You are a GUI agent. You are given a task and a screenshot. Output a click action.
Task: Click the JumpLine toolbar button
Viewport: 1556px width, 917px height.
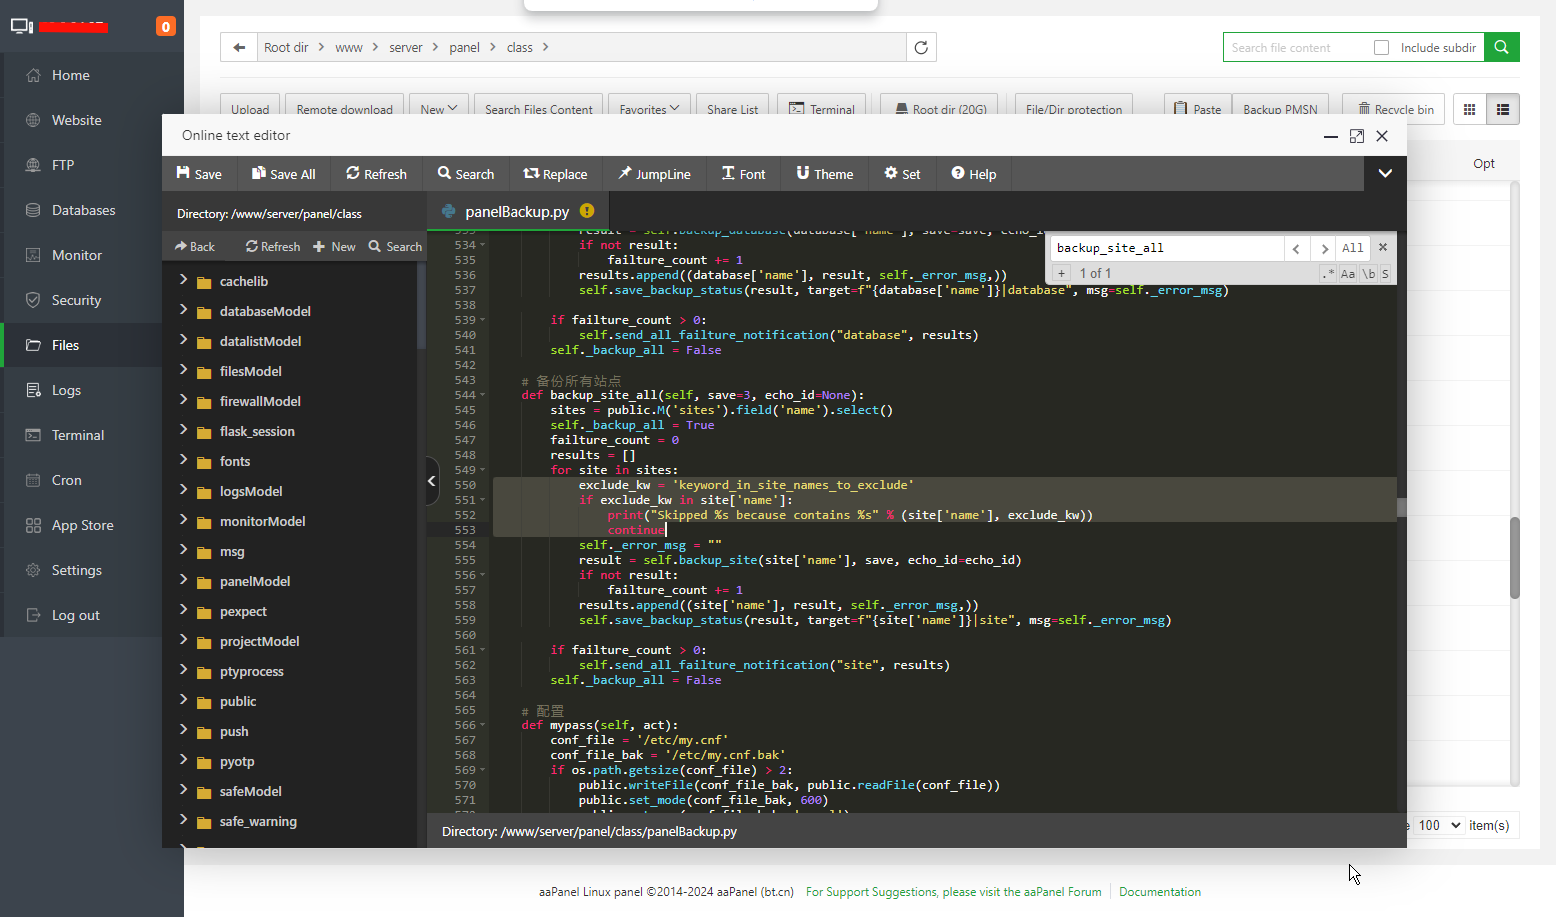(x=654, y=174)
